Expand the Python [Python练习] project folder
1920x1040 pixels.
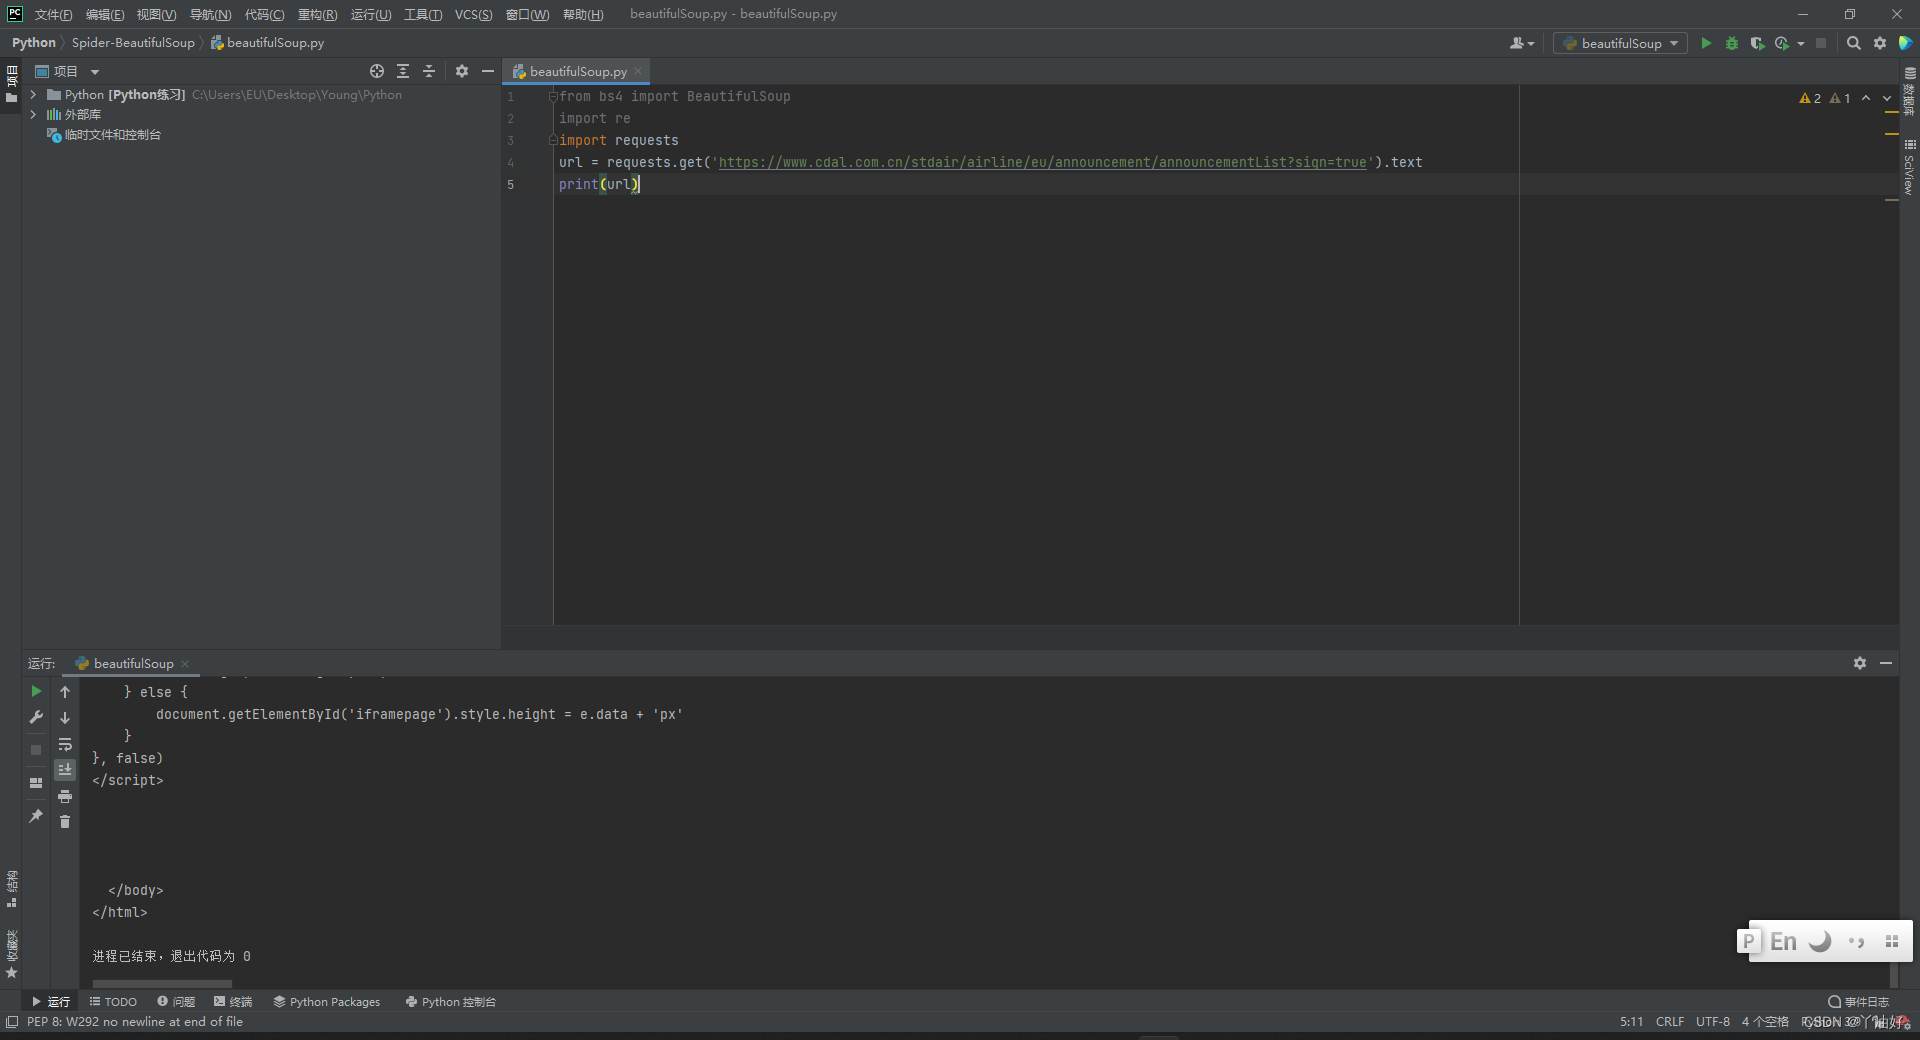33,95
